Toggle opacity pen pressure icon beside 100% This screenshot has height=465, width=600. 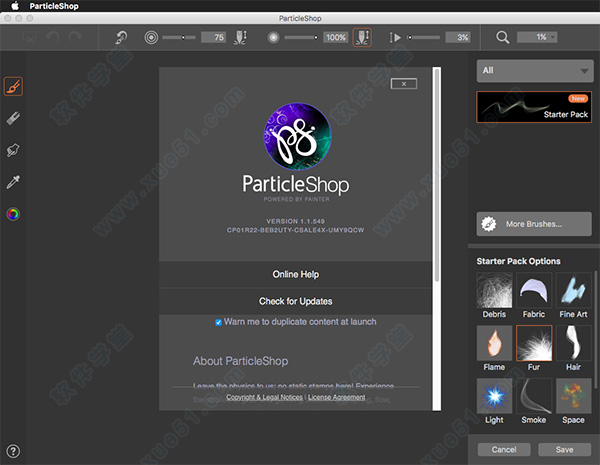pos(362,37)
